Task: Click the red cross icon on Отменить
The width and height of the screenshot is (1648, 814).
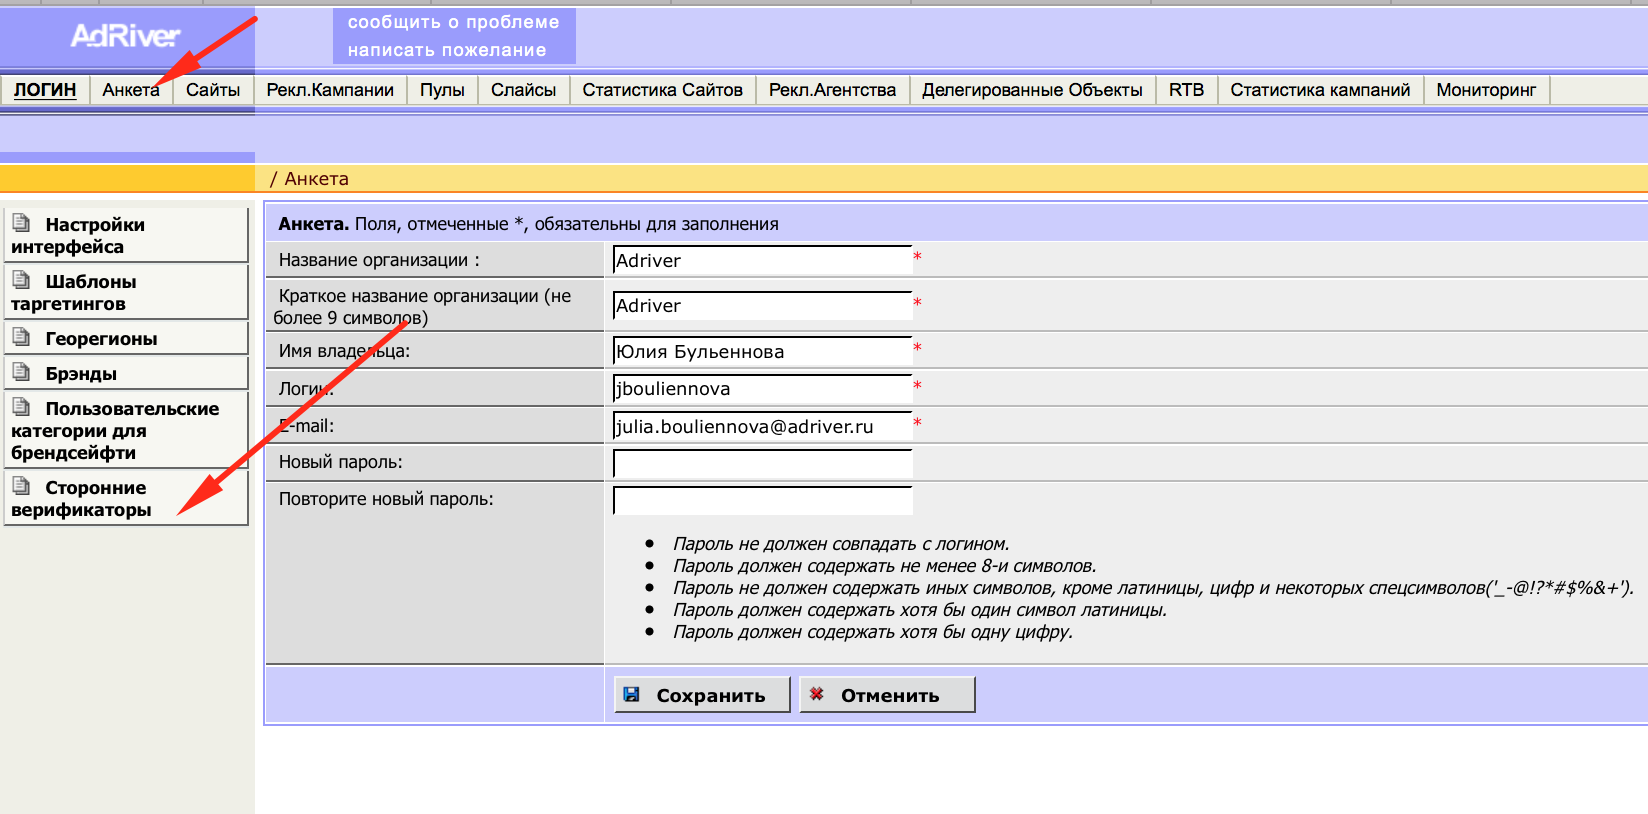Action: [x=817, y=694]
